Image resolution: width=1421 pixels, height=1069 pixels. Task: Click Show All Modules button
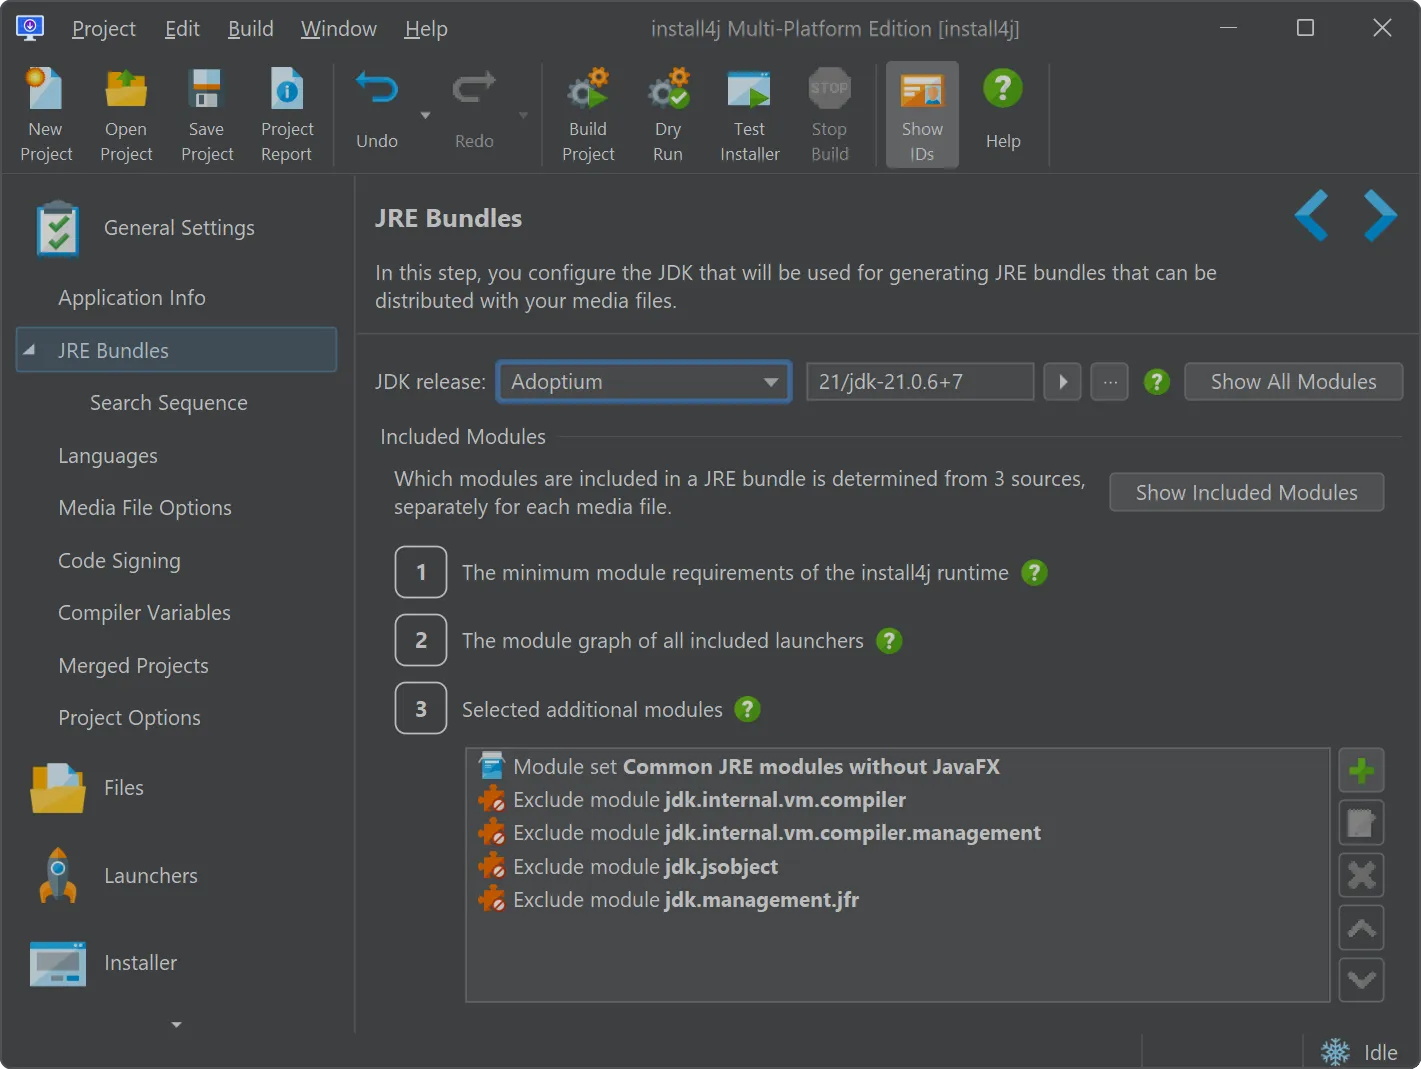(1294, 382)
